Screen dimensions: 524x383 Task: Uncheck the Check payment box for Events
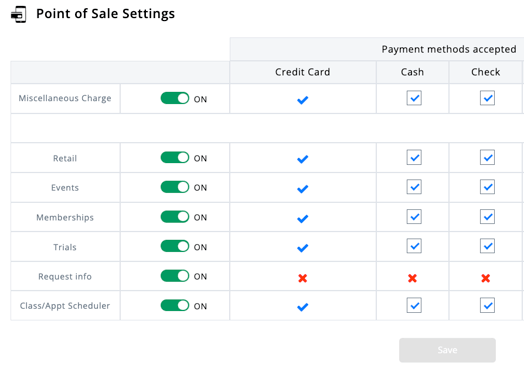point(487,187)
